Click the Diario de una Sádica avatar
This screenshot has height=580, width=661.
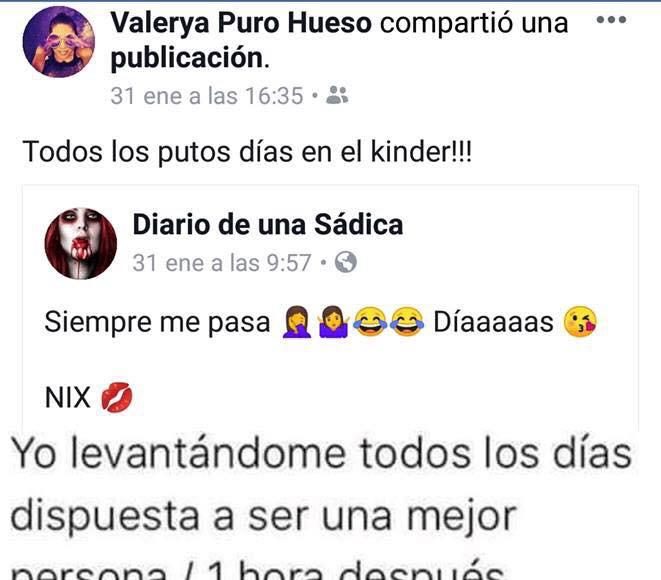(x=81, y=243)
